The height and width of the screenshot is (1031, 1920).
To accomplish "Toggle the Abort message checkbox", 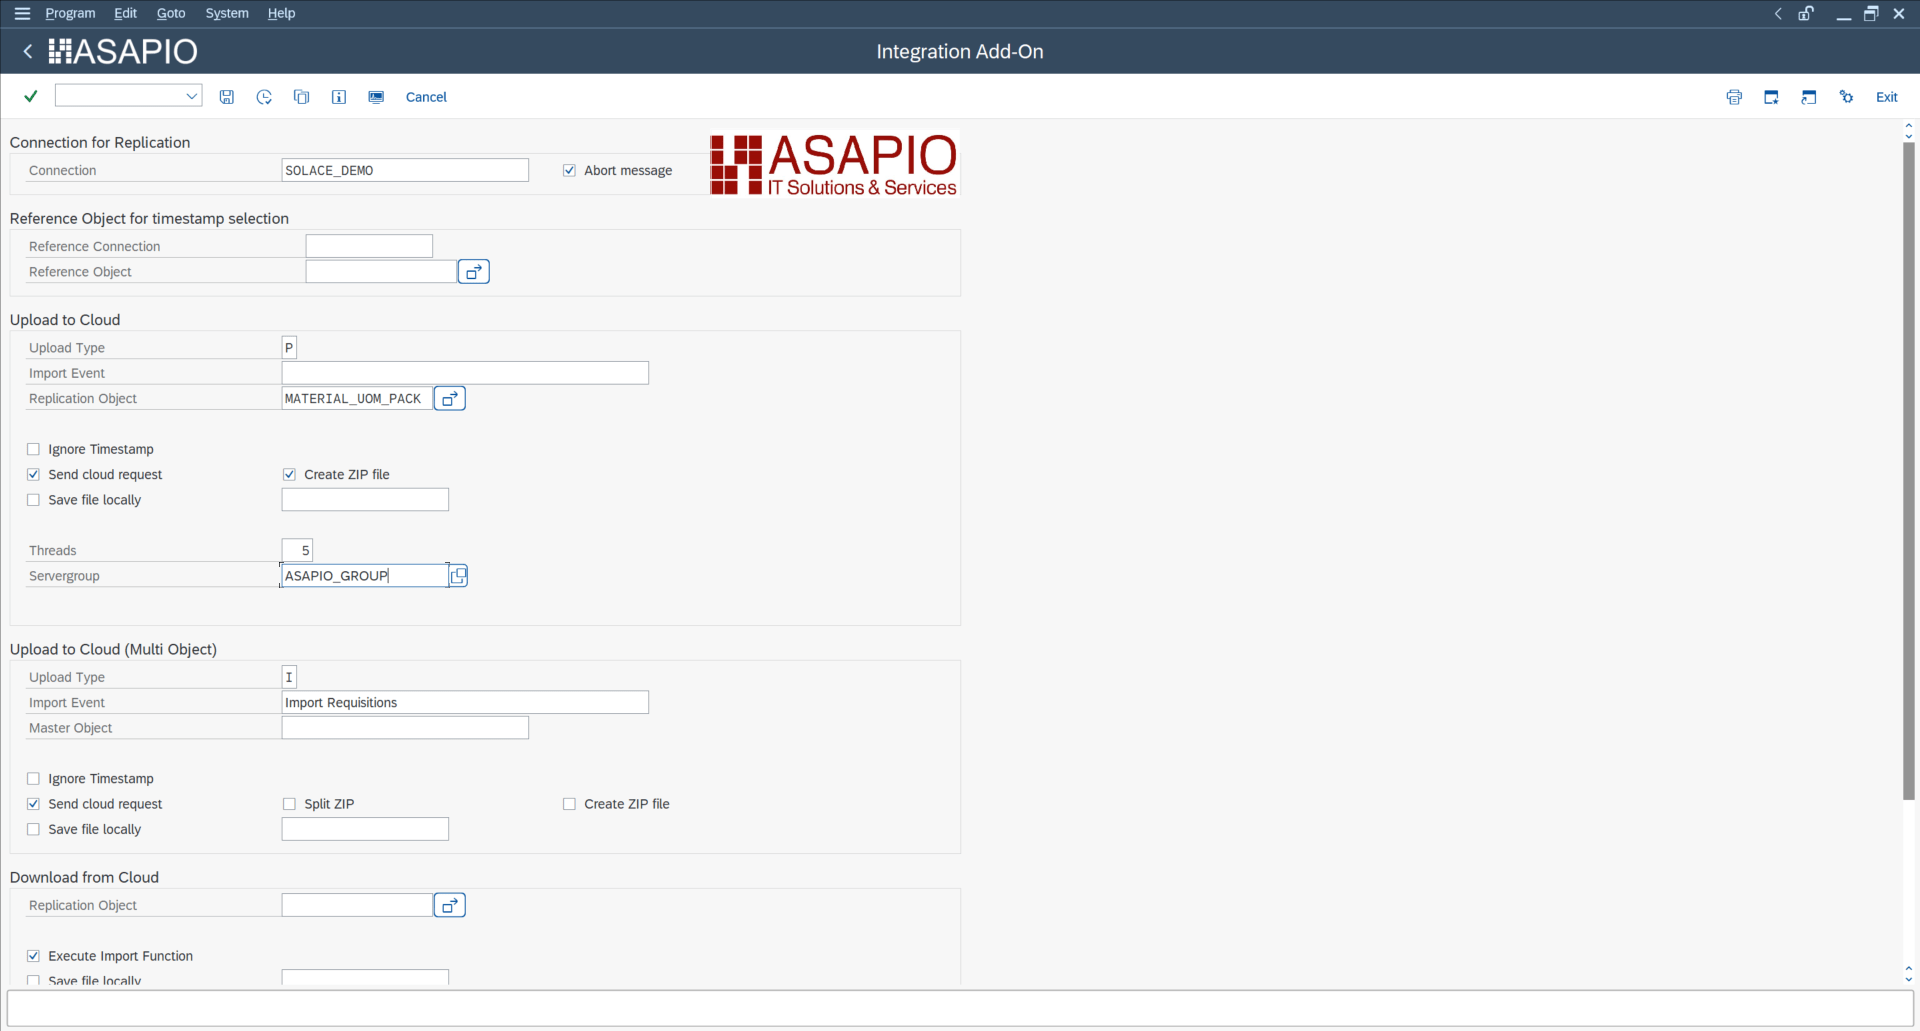I will pyautogui.click(x=569, y=170).
